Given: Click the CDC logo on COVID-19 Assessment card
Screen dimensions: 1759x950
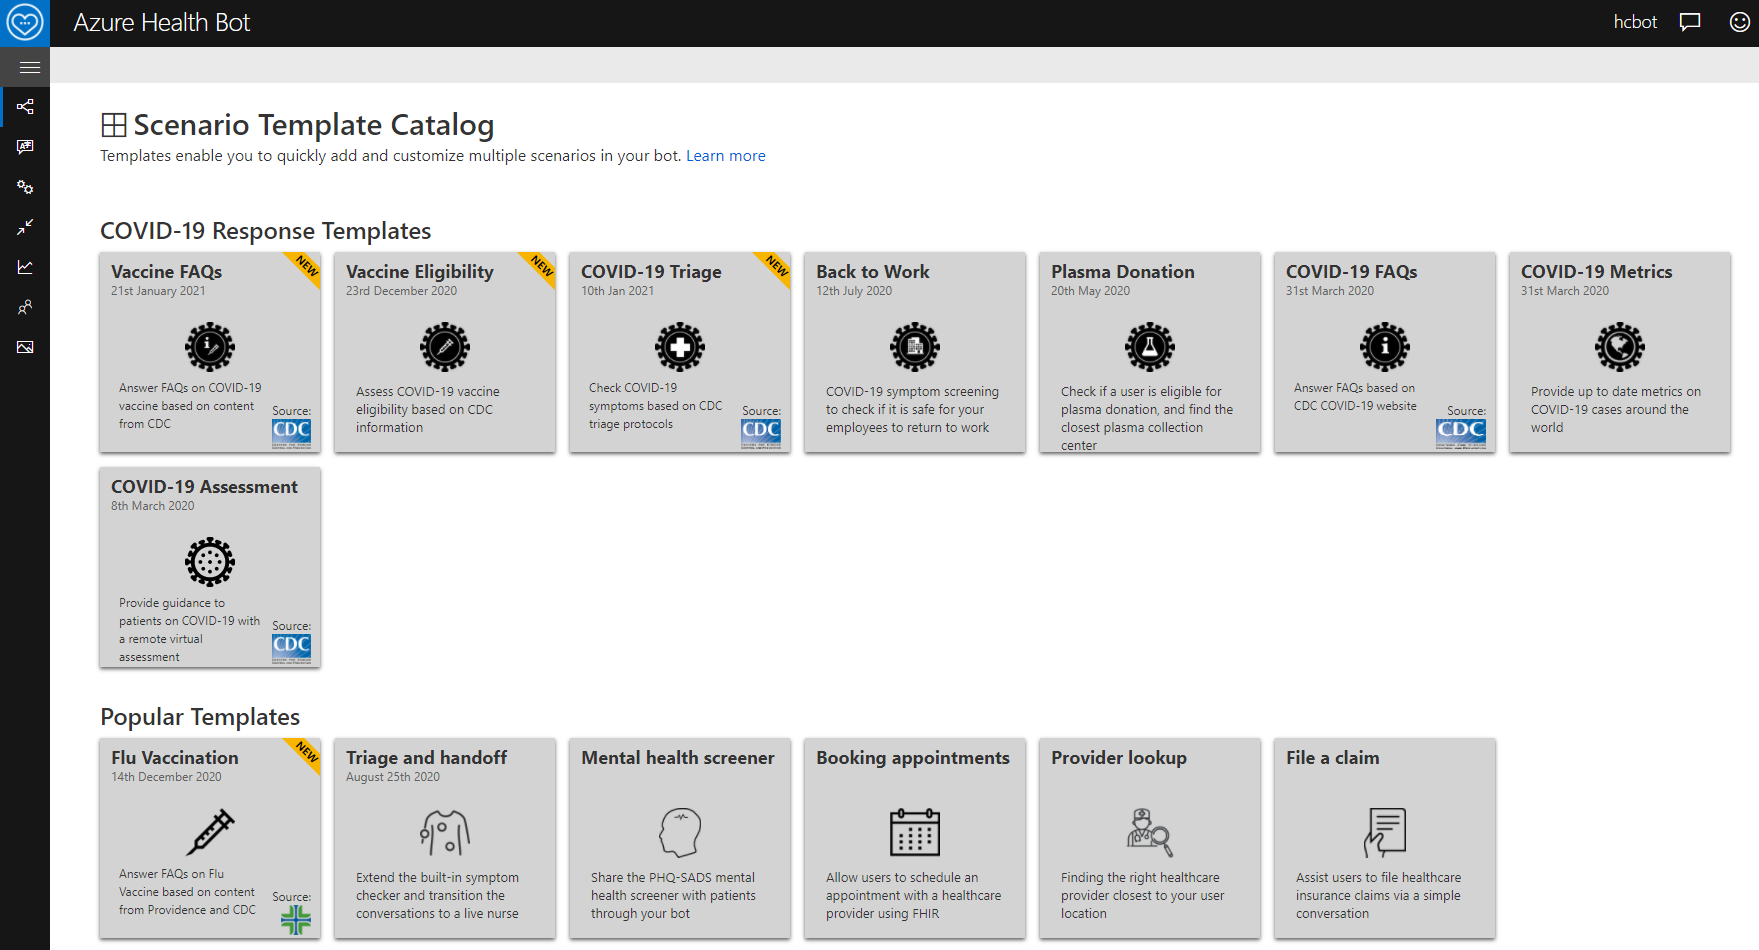Looking at the screenshot, I should coord(291,648).
